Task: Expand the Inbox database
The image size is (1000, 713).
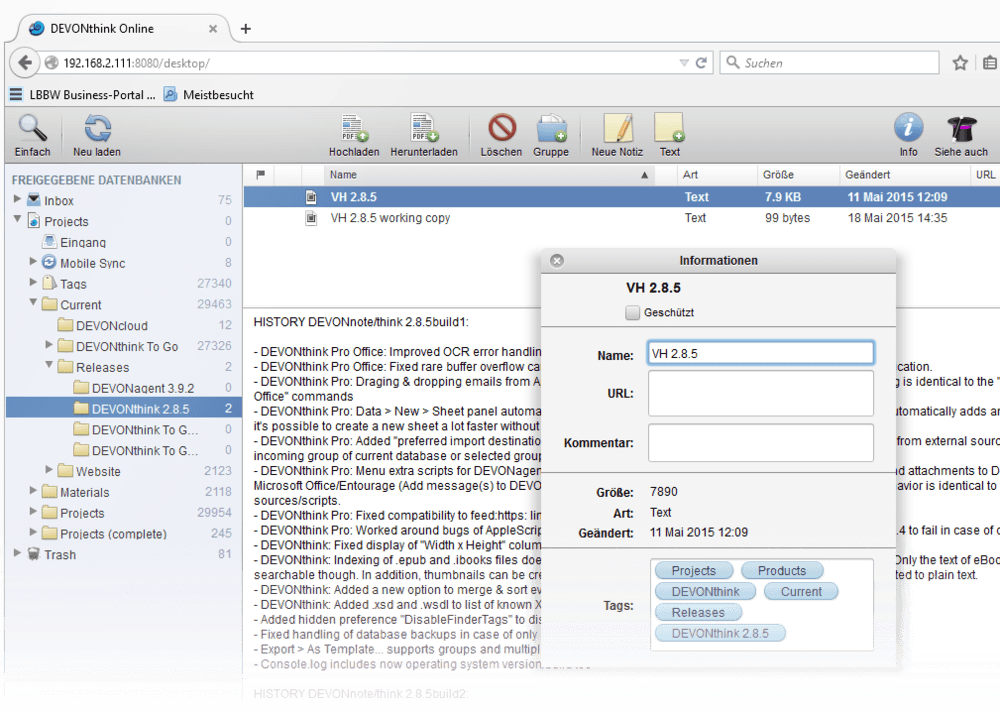Action: point(17,199)
